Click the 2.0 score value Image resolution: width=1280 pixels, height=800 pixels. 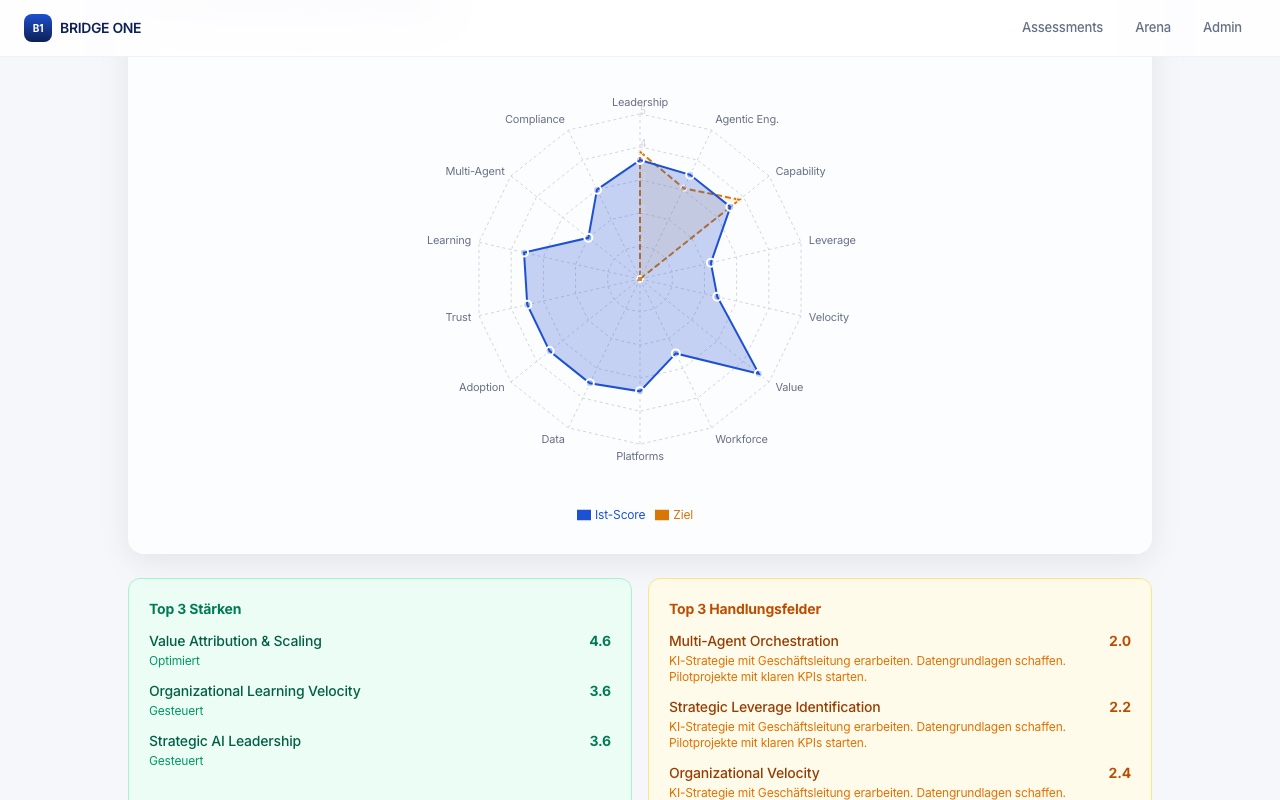pos(1120,641)
